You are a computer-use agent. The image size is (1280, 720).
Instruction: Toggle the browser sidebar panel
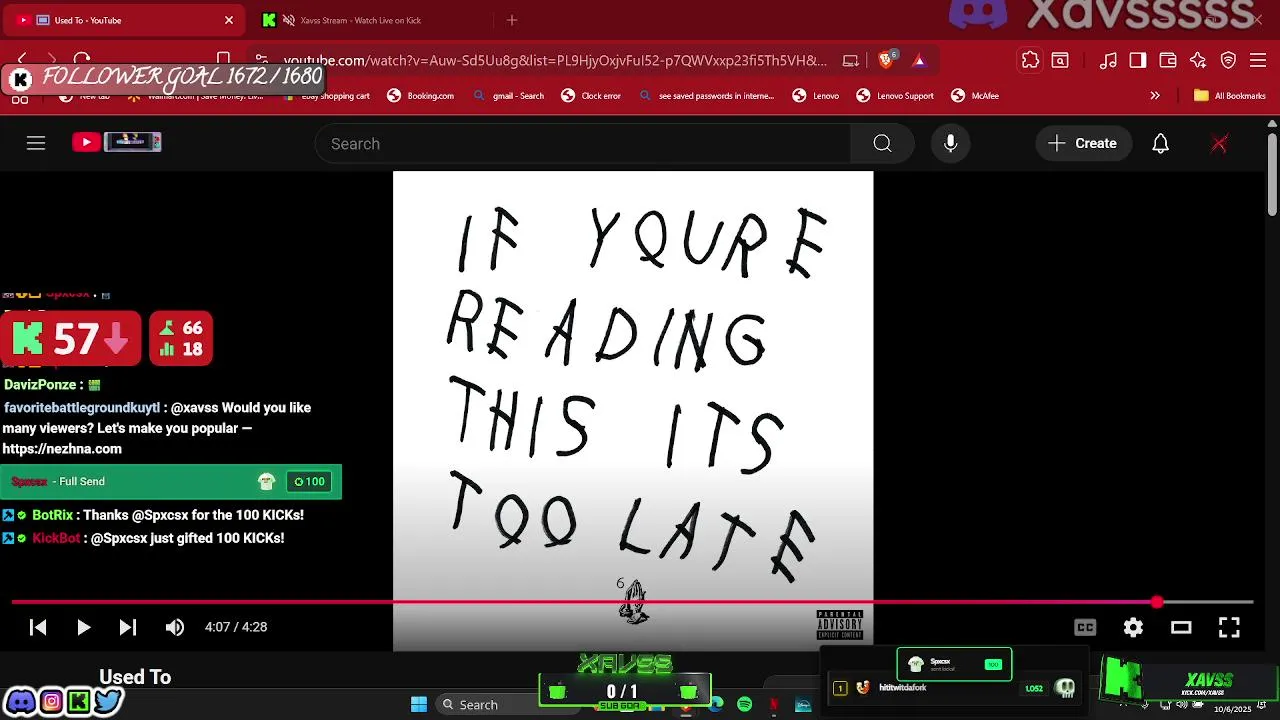[x=1138, y=60]
